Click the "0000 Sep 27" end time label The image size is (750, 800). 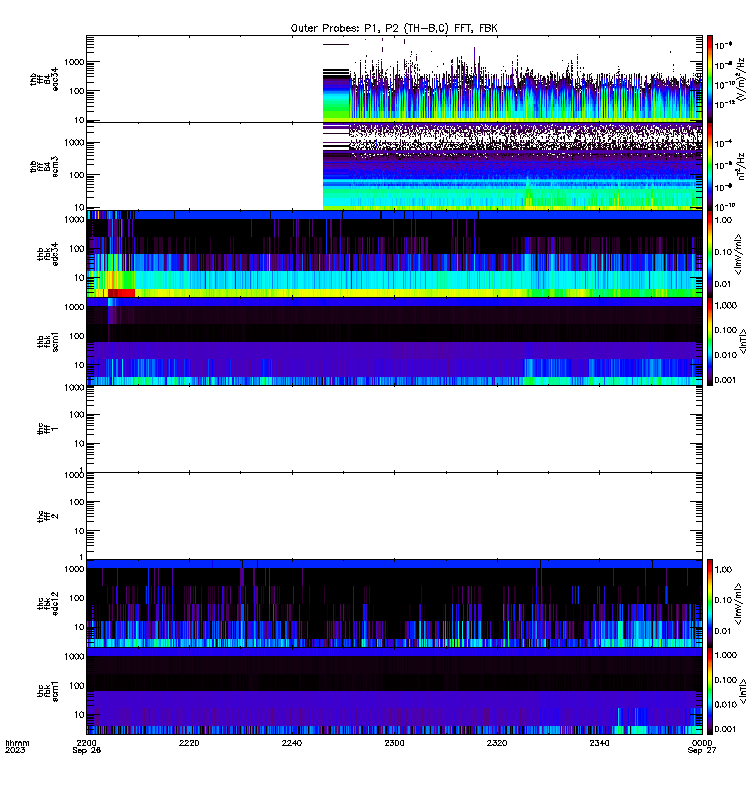tap(702, 746)
